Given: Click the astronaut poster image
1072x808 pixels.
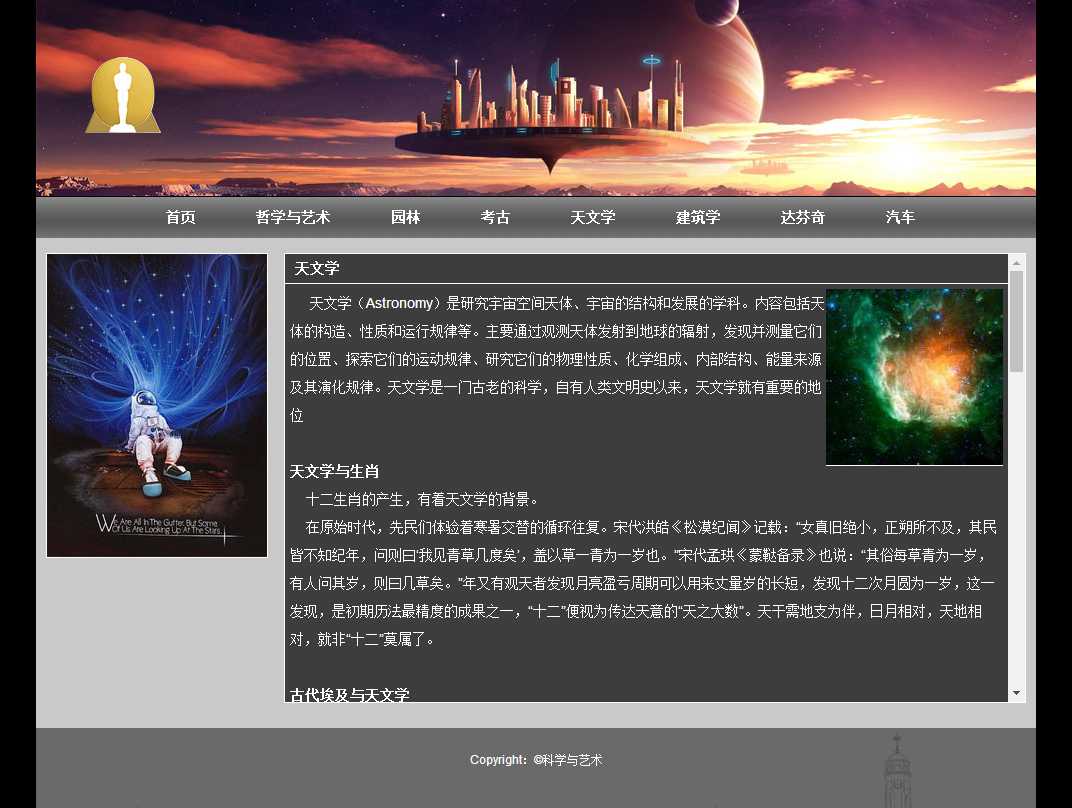Looking at the screenshot, I should pos(157,405).
